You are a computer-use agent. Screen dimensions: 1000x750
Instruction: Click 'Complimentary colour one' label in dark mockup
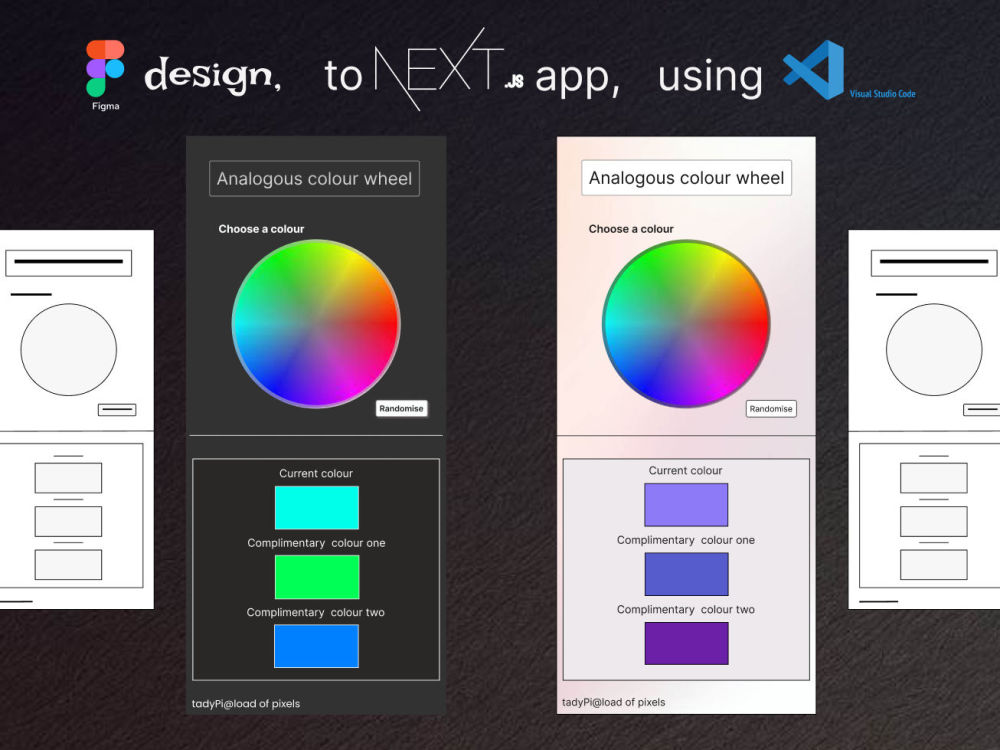click(316, 543)
